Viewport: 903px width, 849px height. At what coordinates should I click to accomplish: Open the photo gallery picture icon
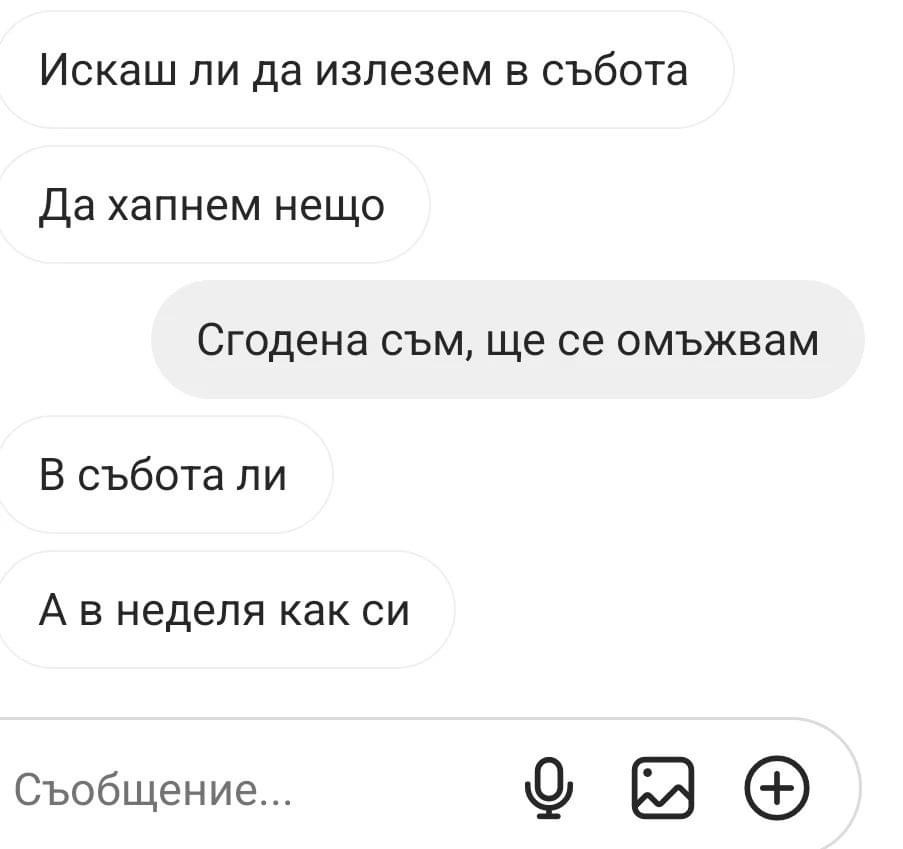pyautogui.click(x=663, y=787)
